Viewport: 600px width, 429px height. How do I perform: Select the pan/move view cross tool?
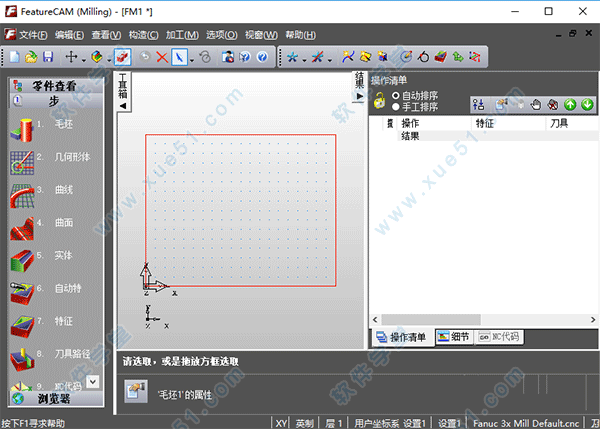pos(71,57)
